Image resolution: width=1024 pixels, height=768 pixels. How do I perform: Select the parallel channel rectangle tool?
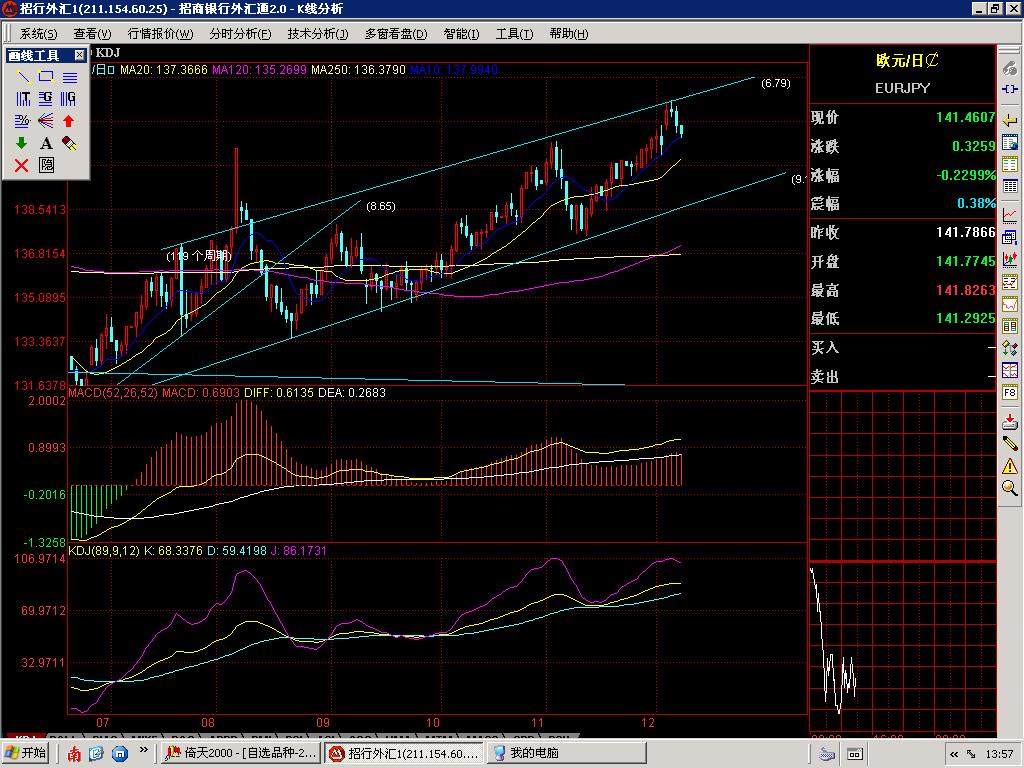tap(46, 77)
